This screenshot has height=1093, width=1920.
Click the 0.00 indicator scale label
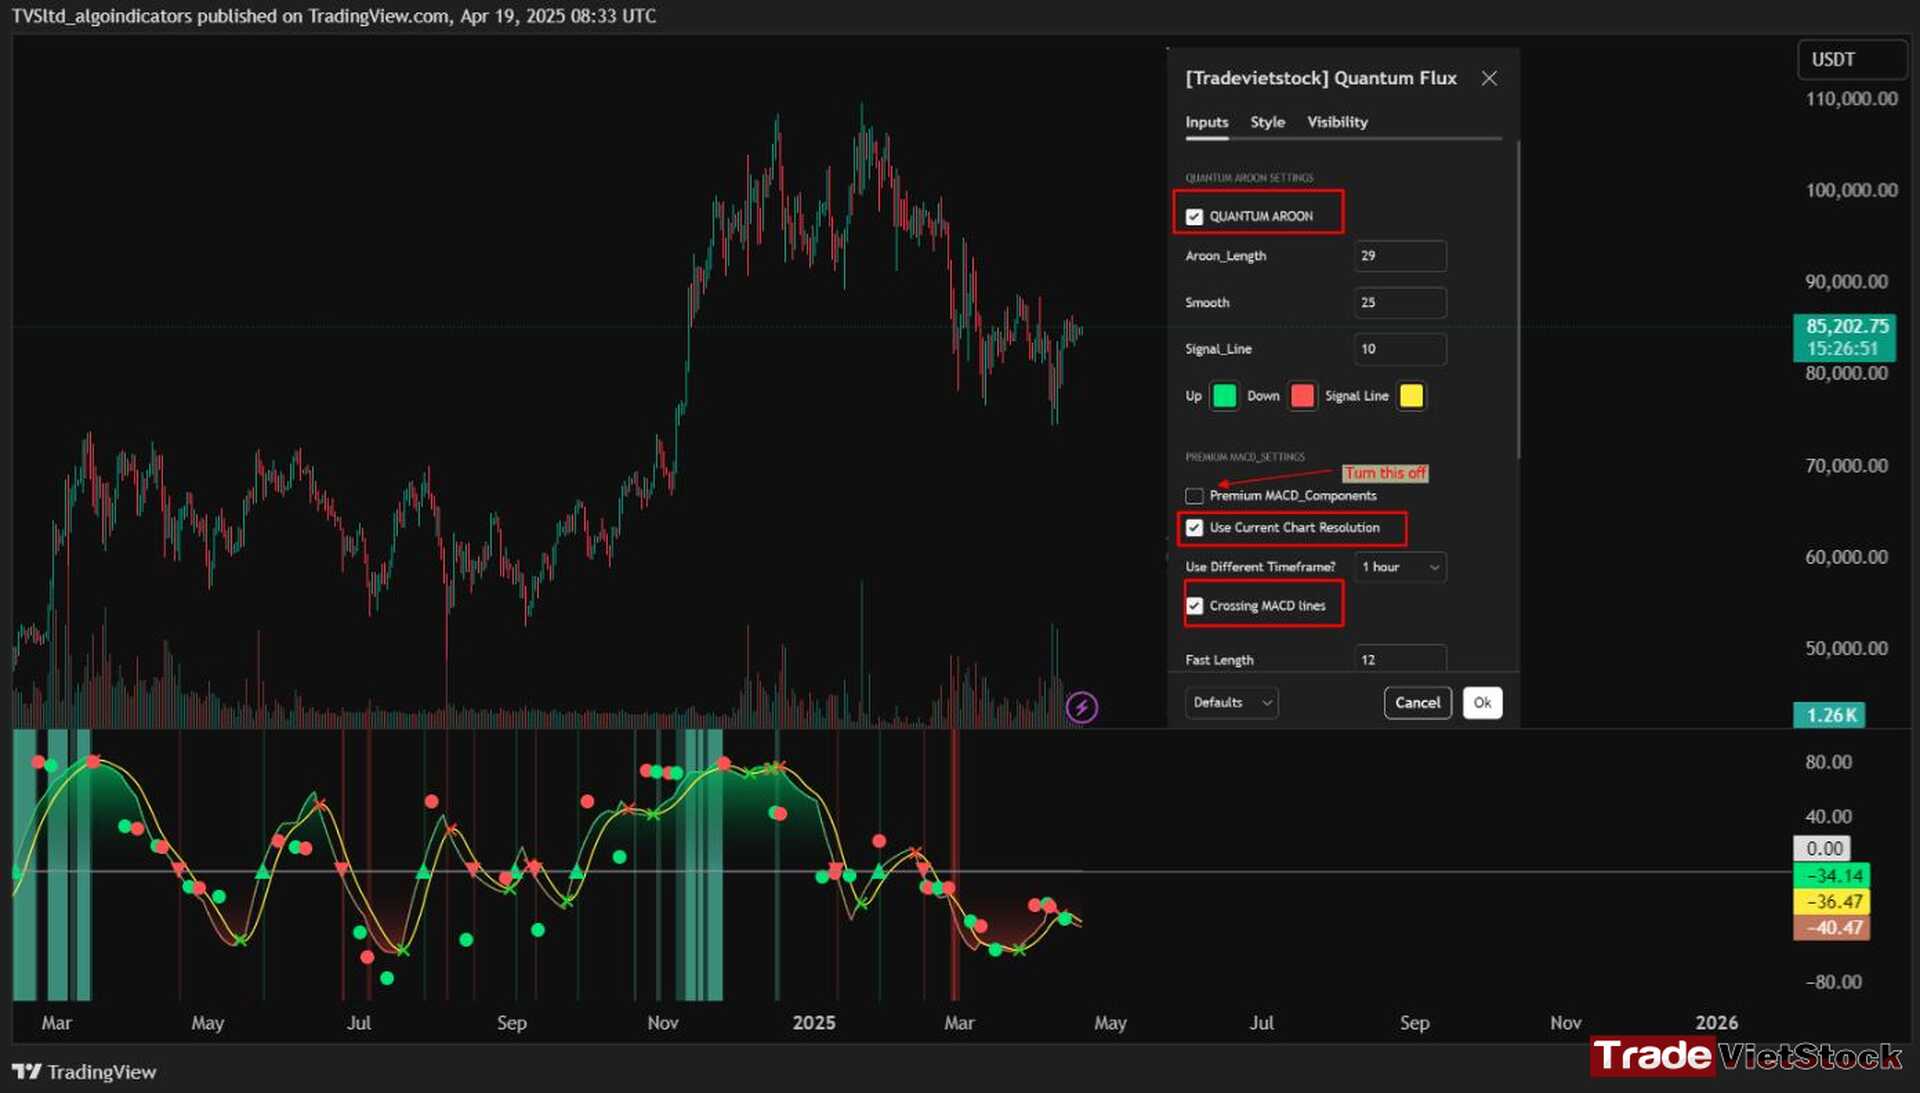(x=1822, y=849)
